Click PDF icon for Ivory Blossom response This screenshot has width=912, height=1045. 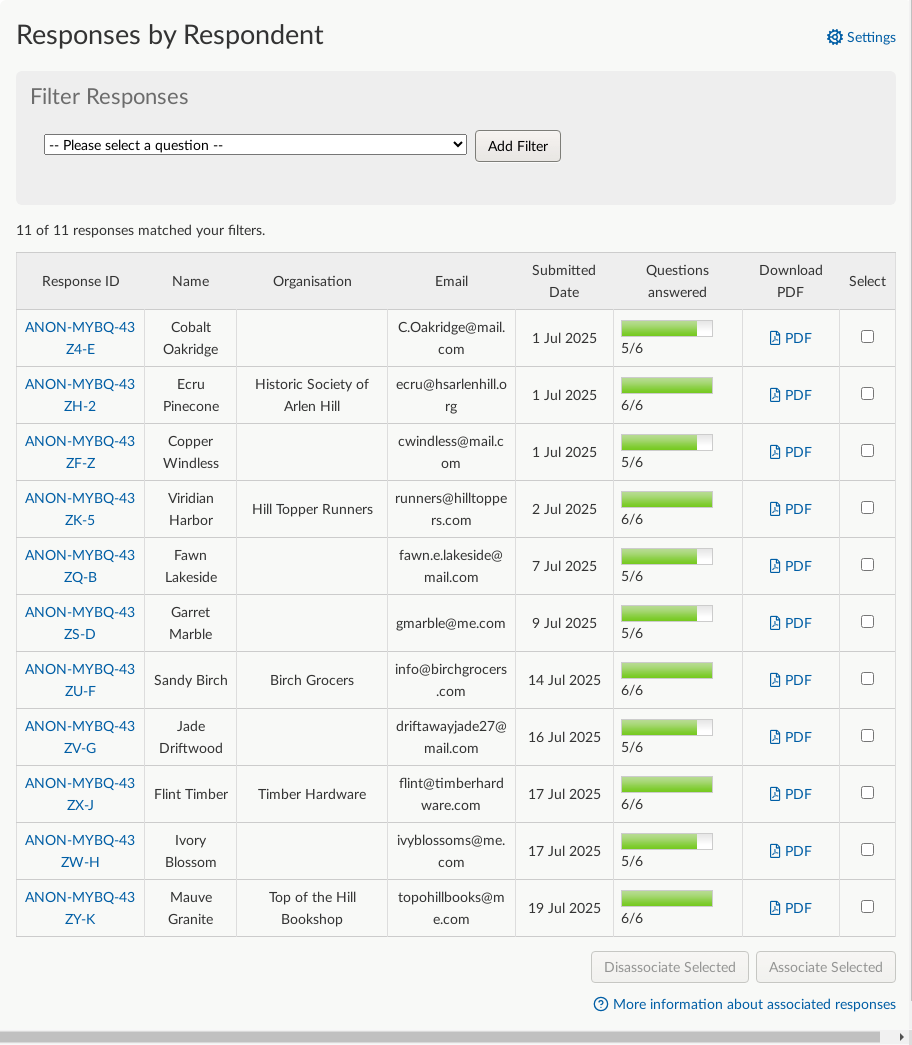(775, 851)
